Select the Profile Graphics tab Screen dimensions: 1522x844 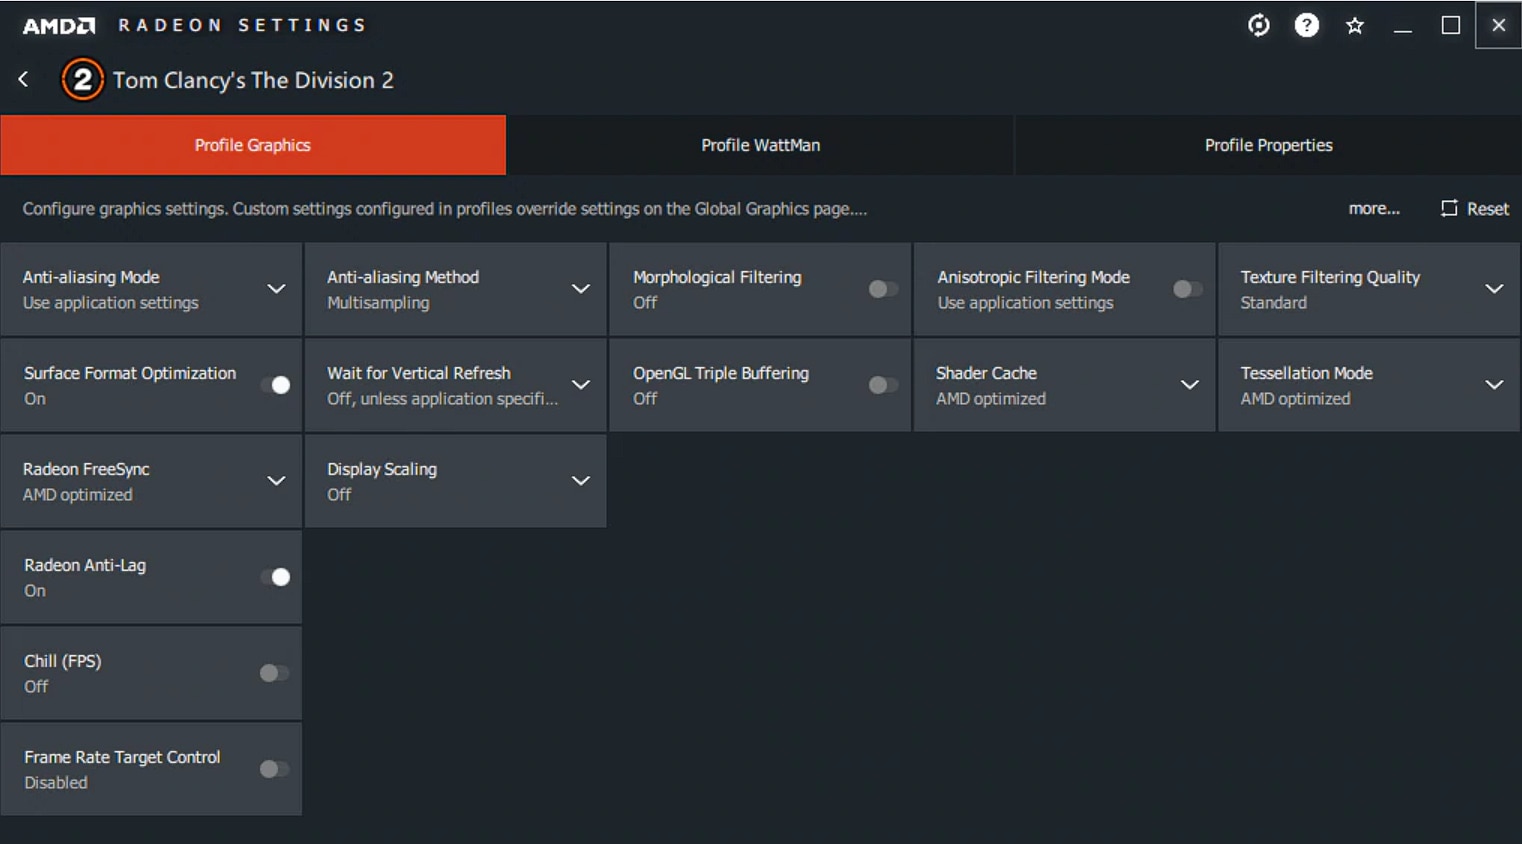[253, 145]
